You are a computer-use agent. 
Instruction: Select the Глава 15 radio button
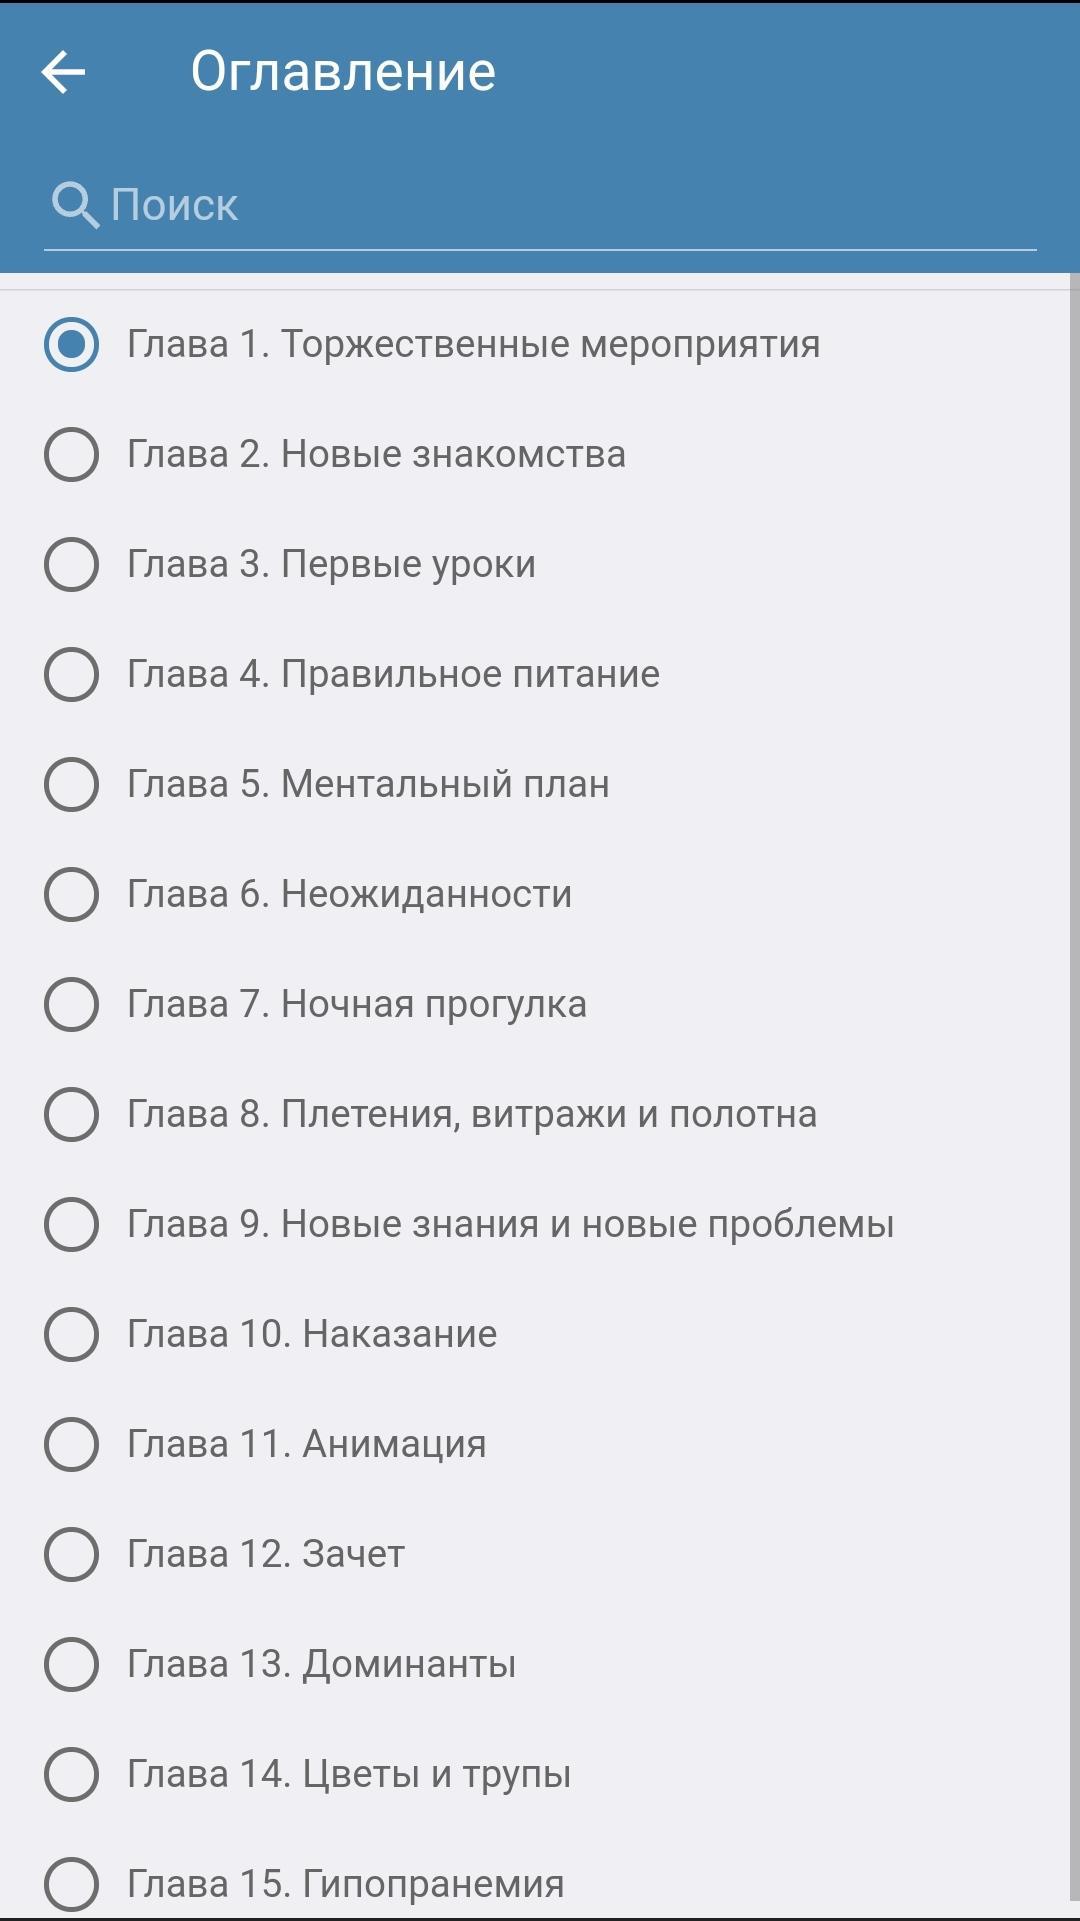click(72, 1884)
